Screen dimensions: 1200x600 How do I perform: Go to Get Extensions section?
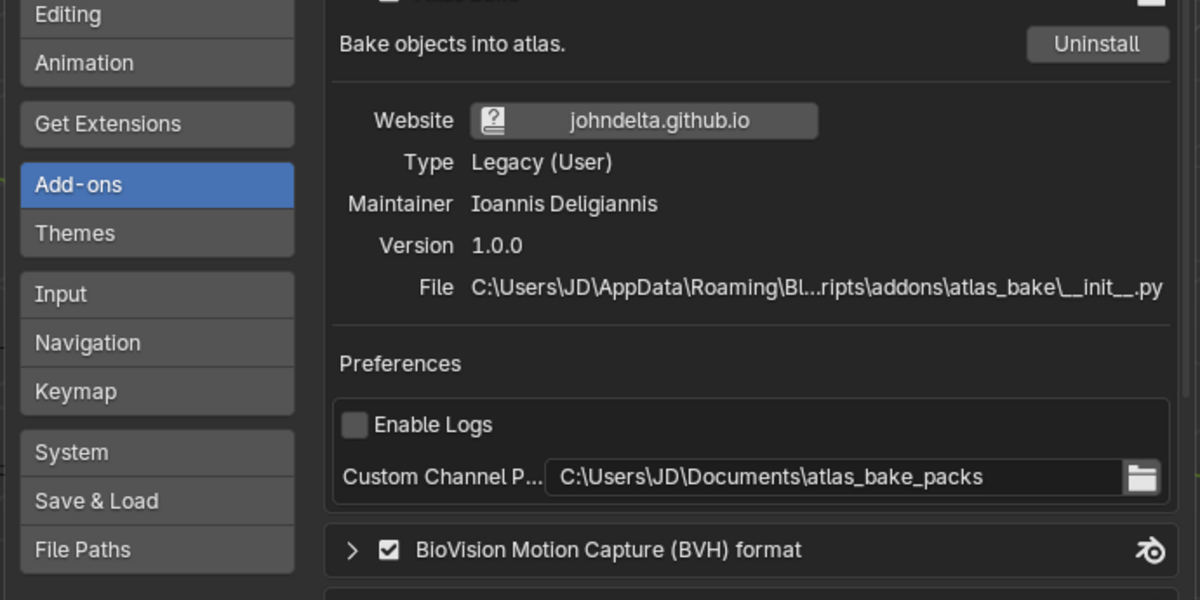[x=157, y=124]
